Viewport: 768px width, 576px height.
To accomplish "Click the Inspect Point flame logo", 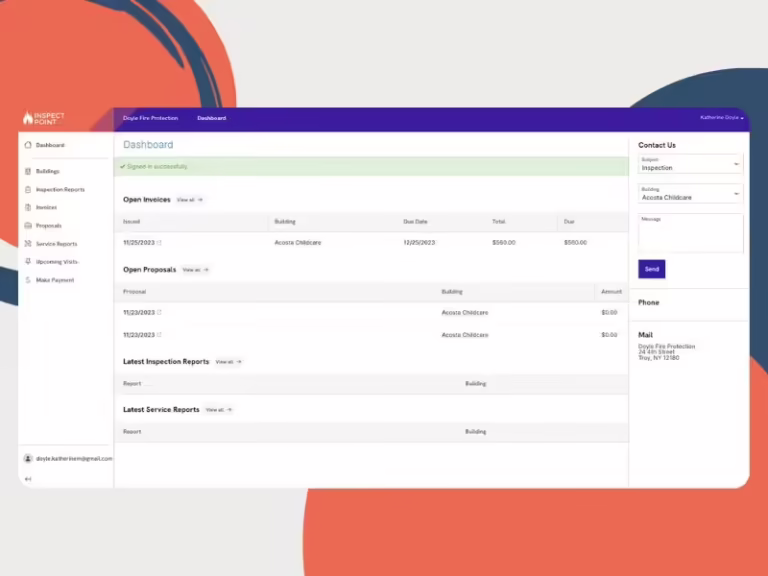I will (28, 118).
